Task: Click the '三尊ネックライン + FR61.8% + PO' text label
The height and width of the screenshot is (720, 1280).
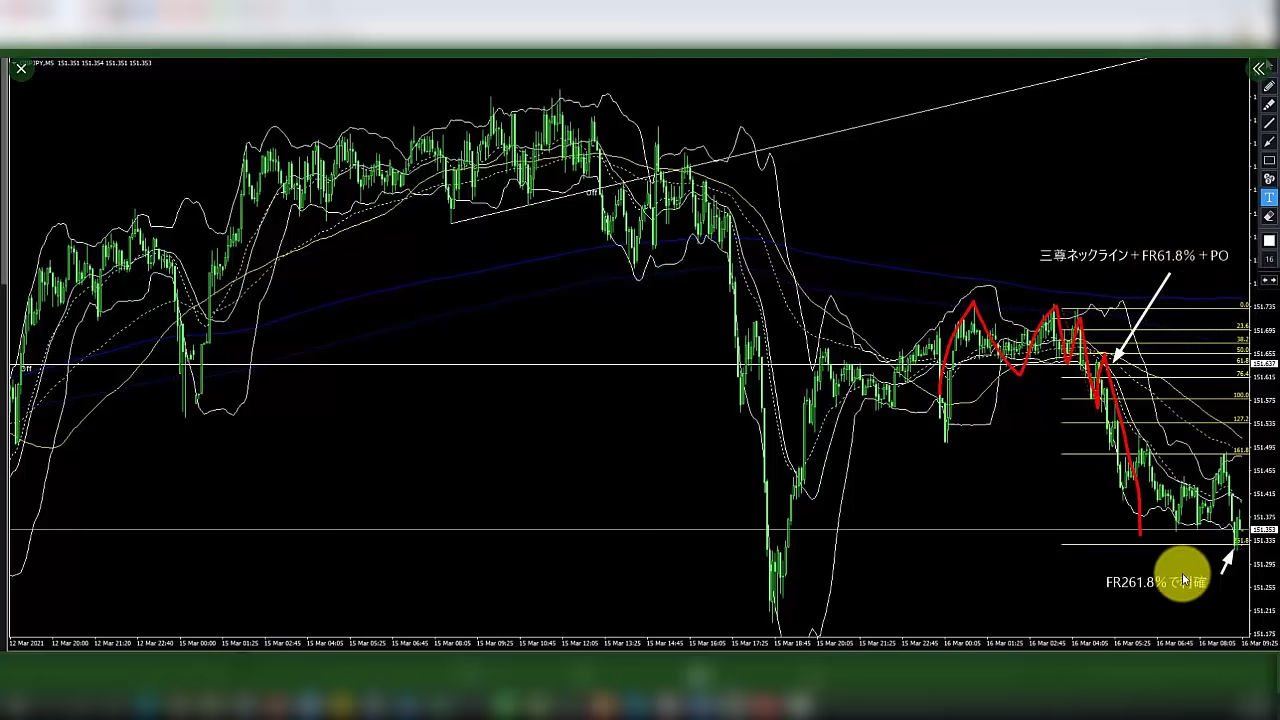Action: (1133, 256)
